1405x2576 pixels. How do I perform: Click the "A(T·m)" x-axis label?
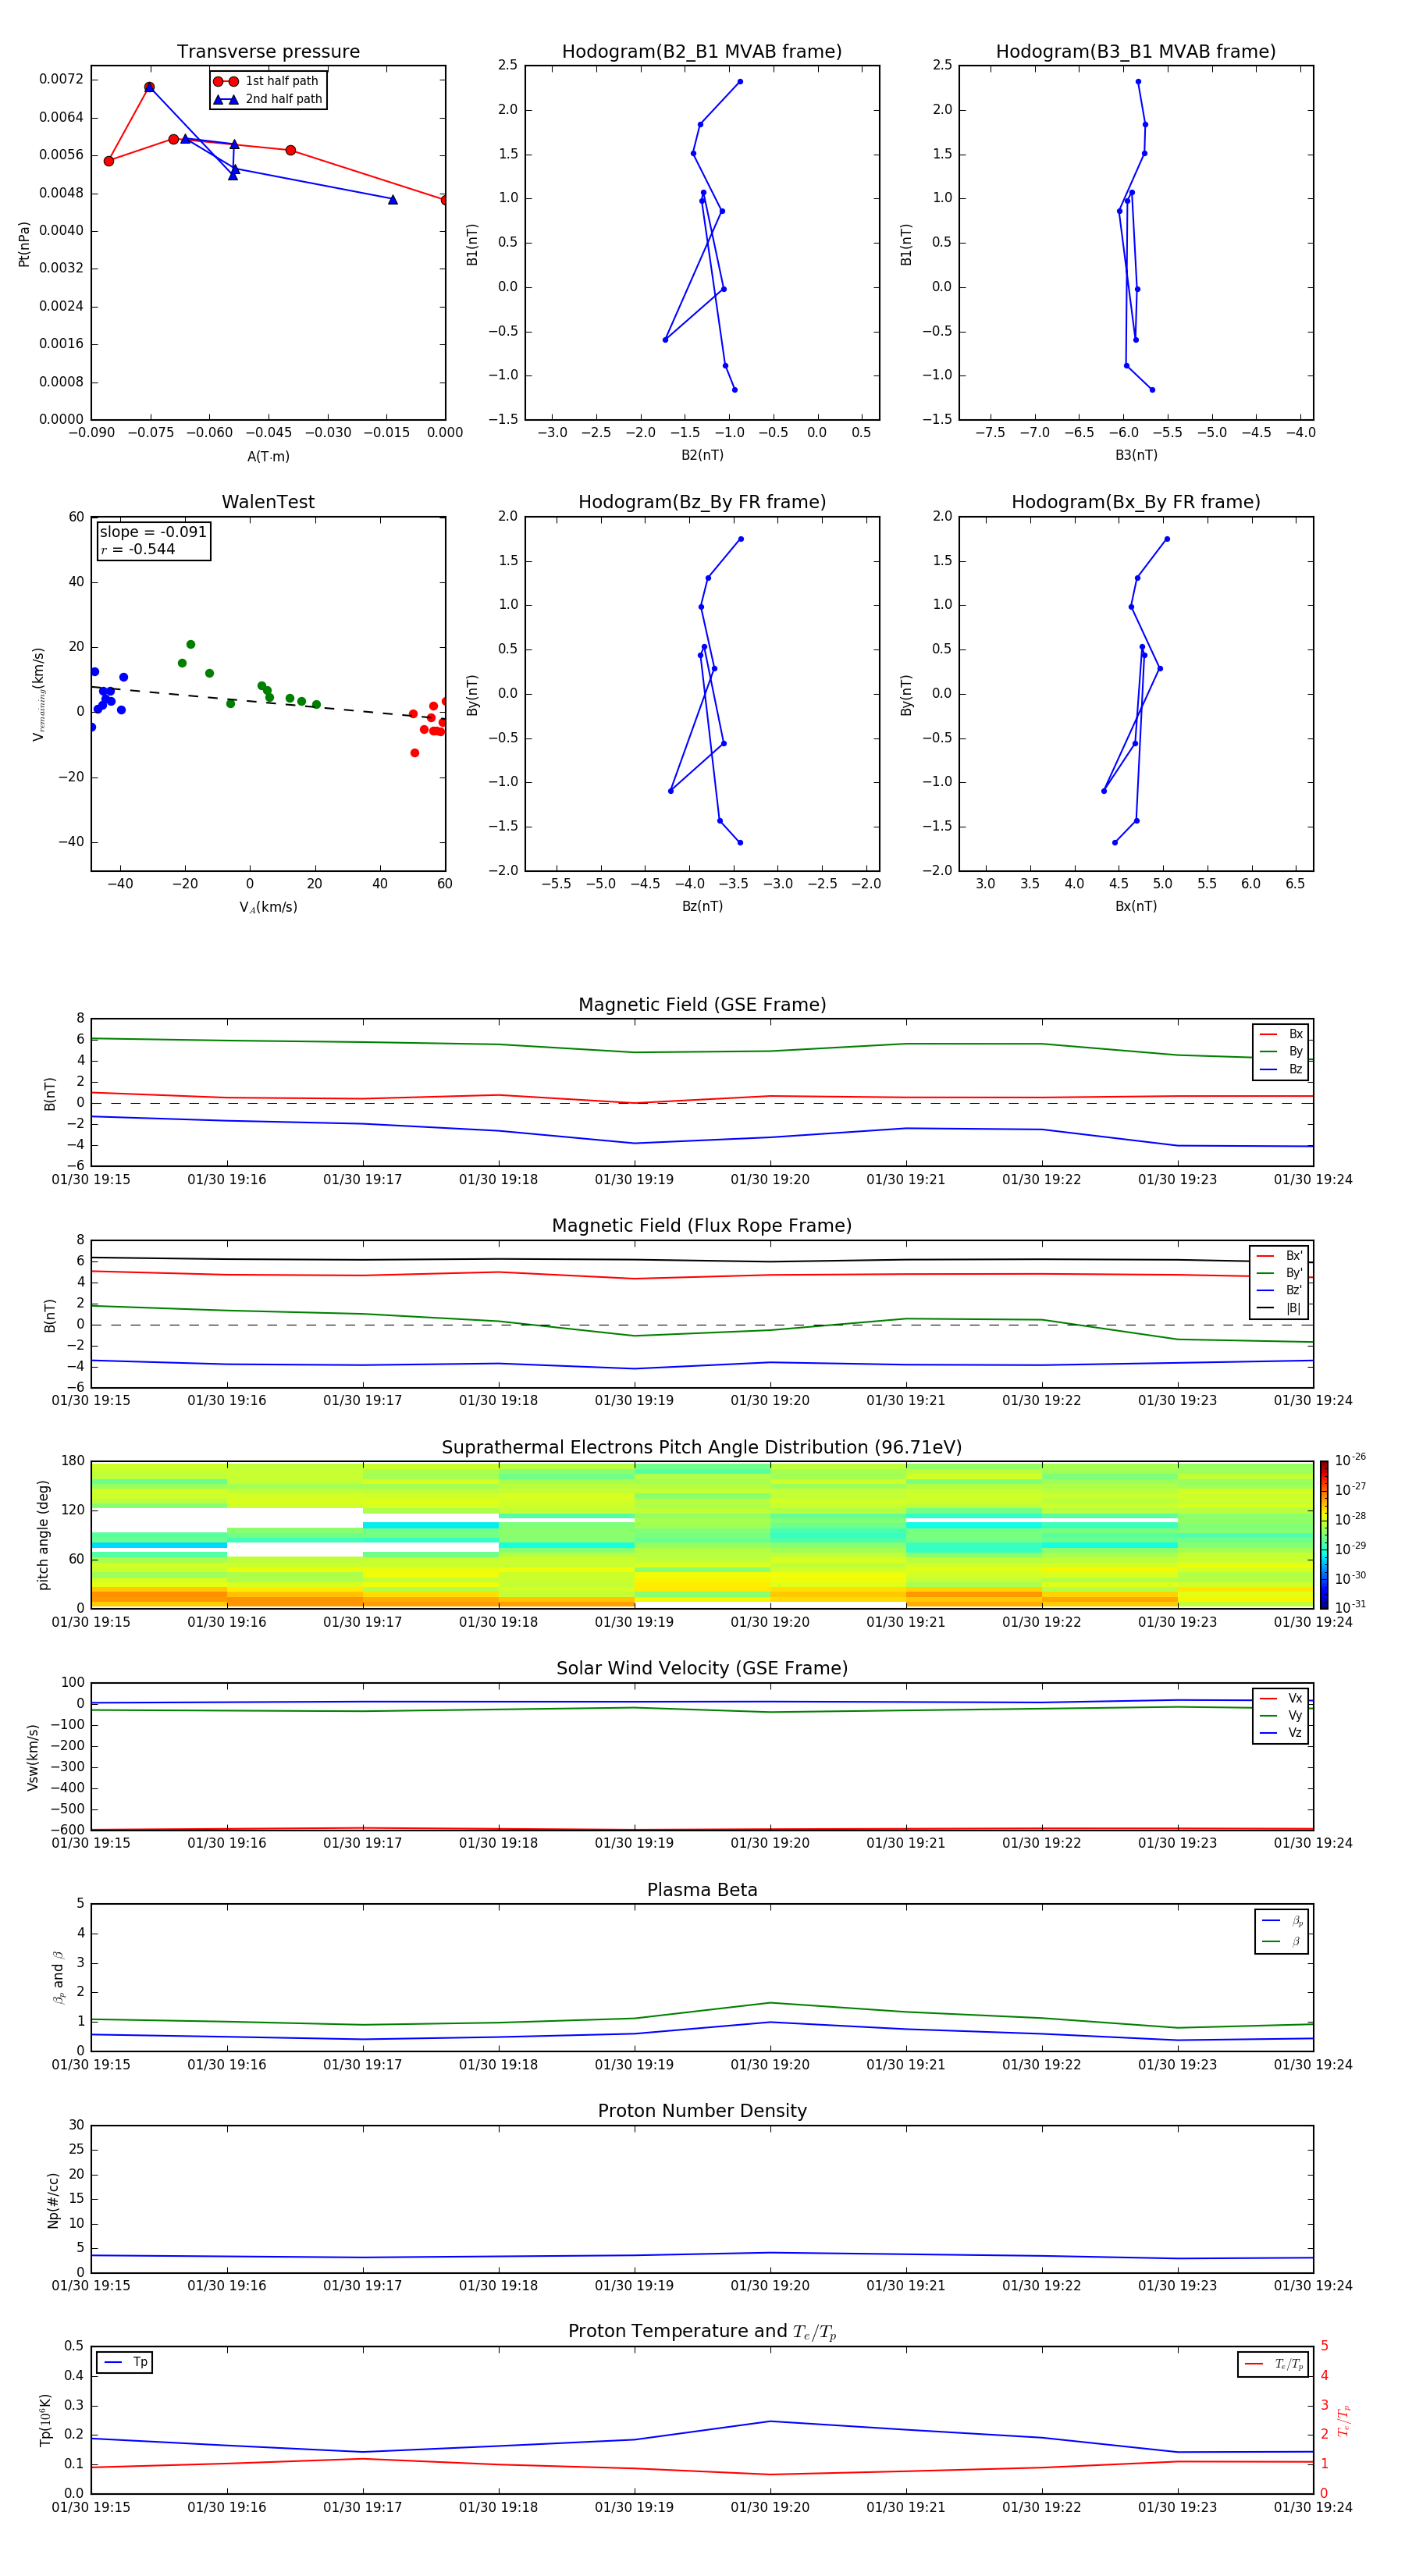[268, 456]
